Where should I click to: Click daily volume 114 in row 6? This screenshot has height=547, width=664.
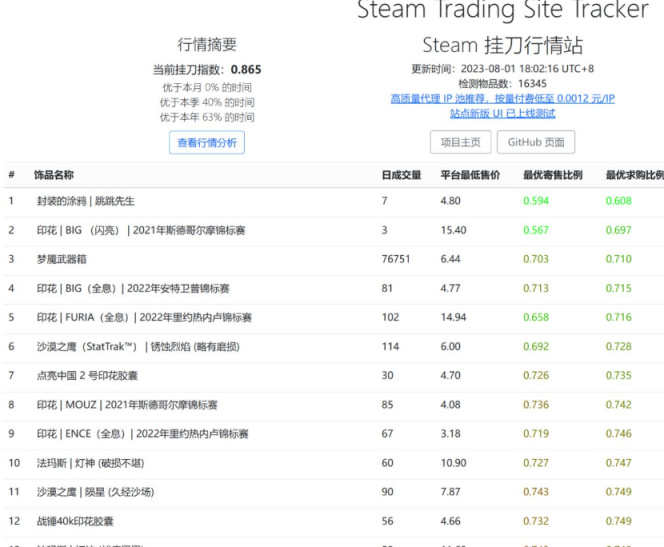click(390, 347)
